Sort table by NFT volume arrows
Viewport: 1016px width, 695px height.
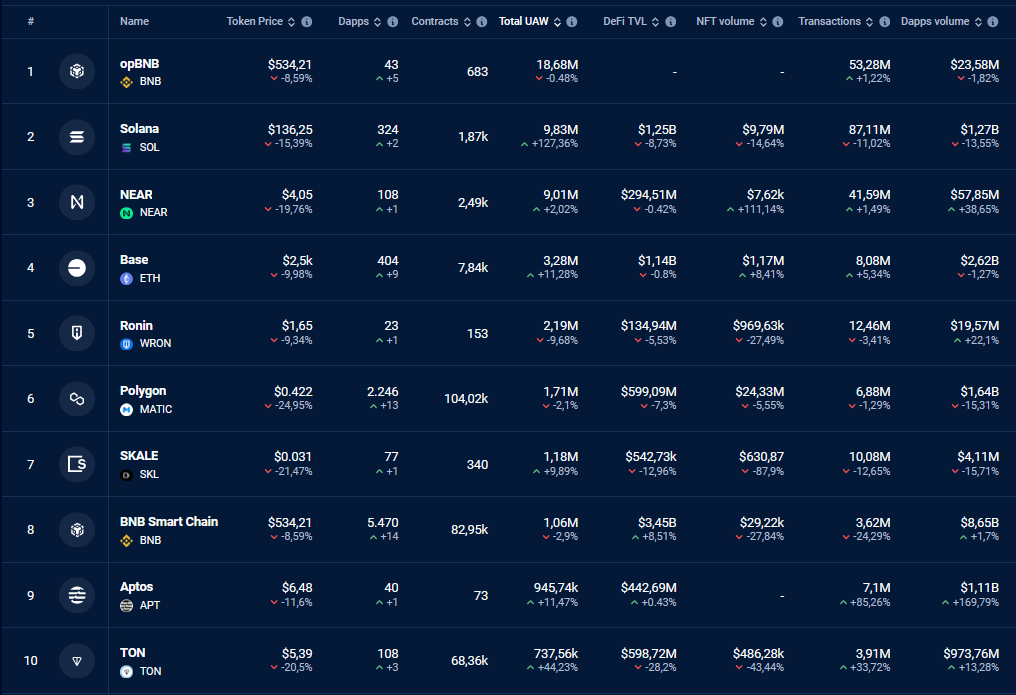point(763,22)
